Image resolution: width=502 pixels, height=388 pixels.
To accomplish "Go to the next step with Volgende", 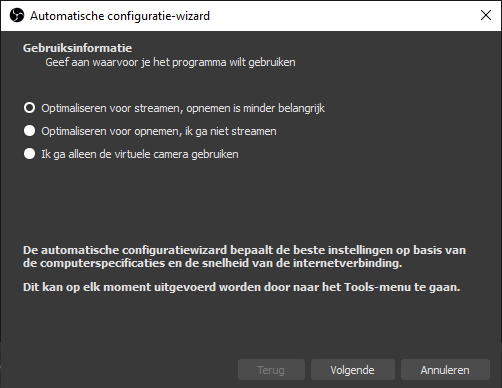I will click(353, 370).
